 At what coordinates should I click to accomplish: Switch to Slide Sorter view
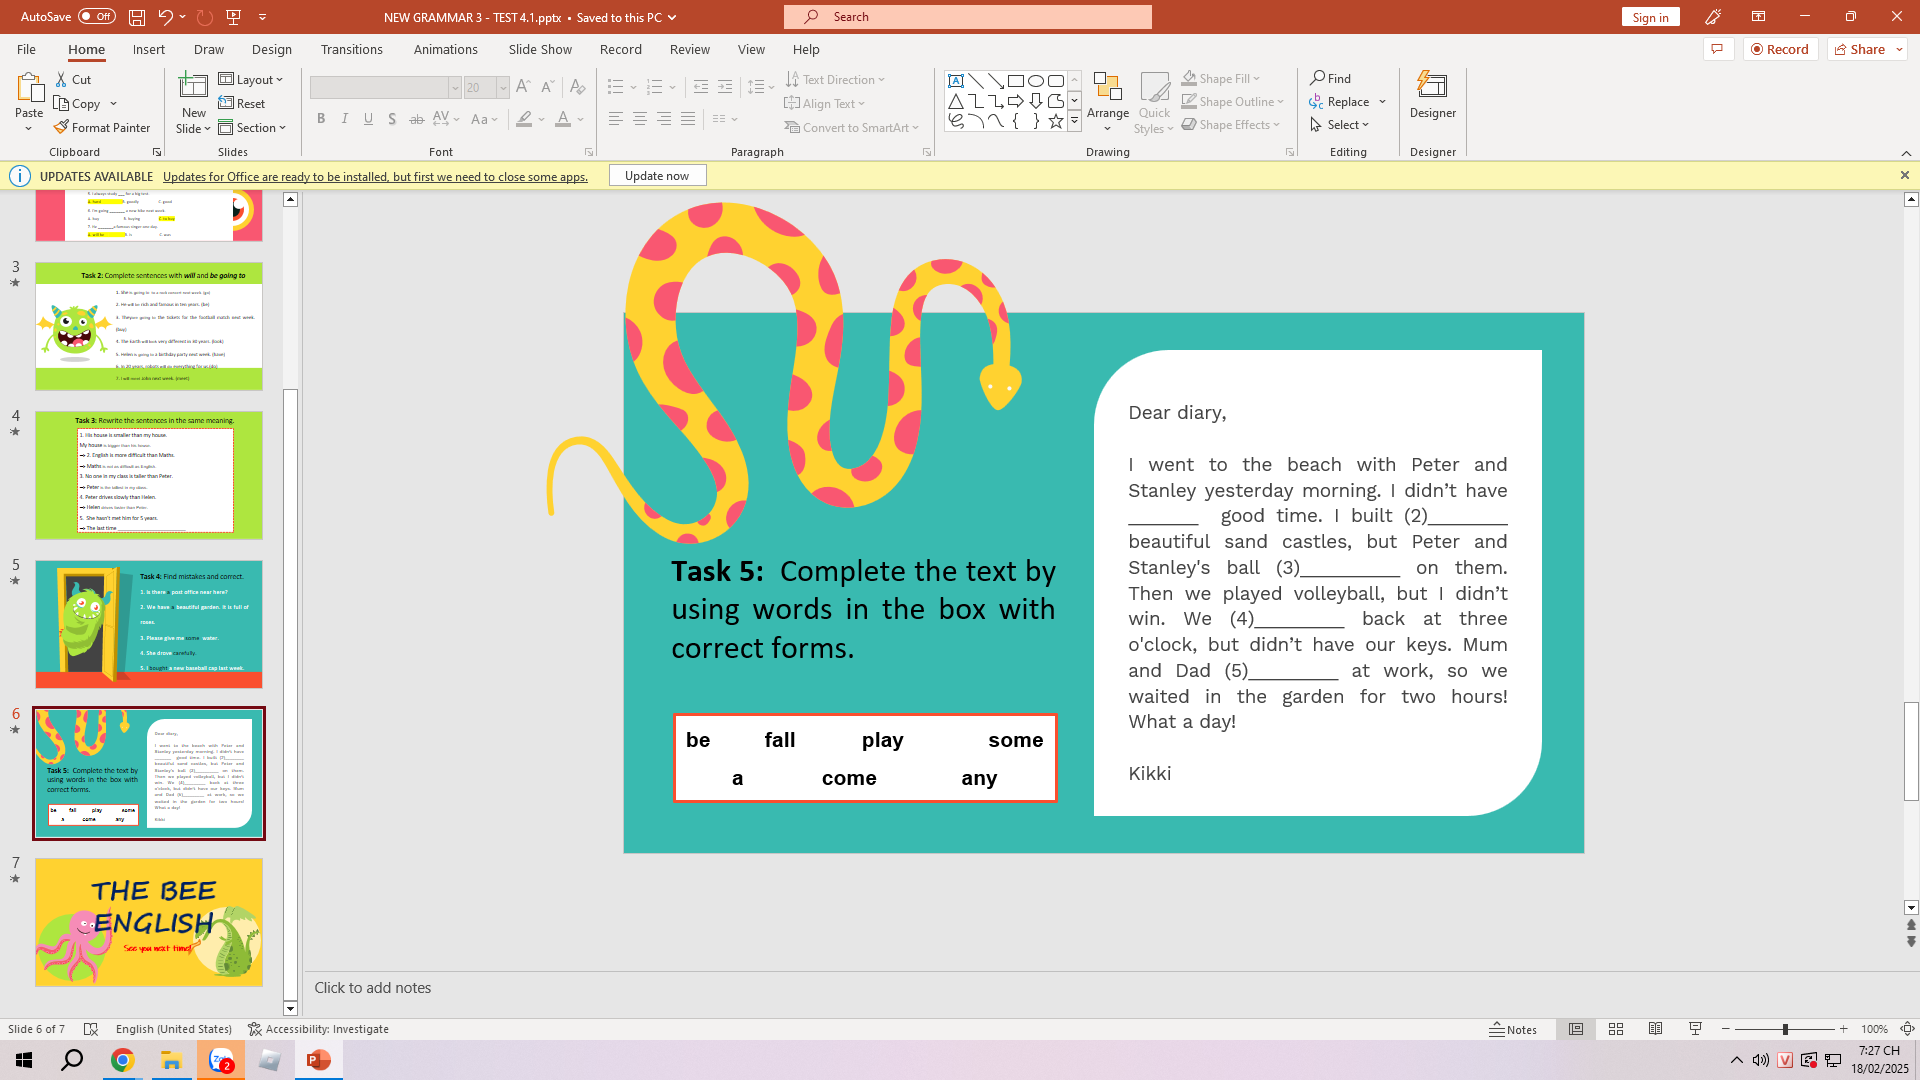coord(1616,1029)
